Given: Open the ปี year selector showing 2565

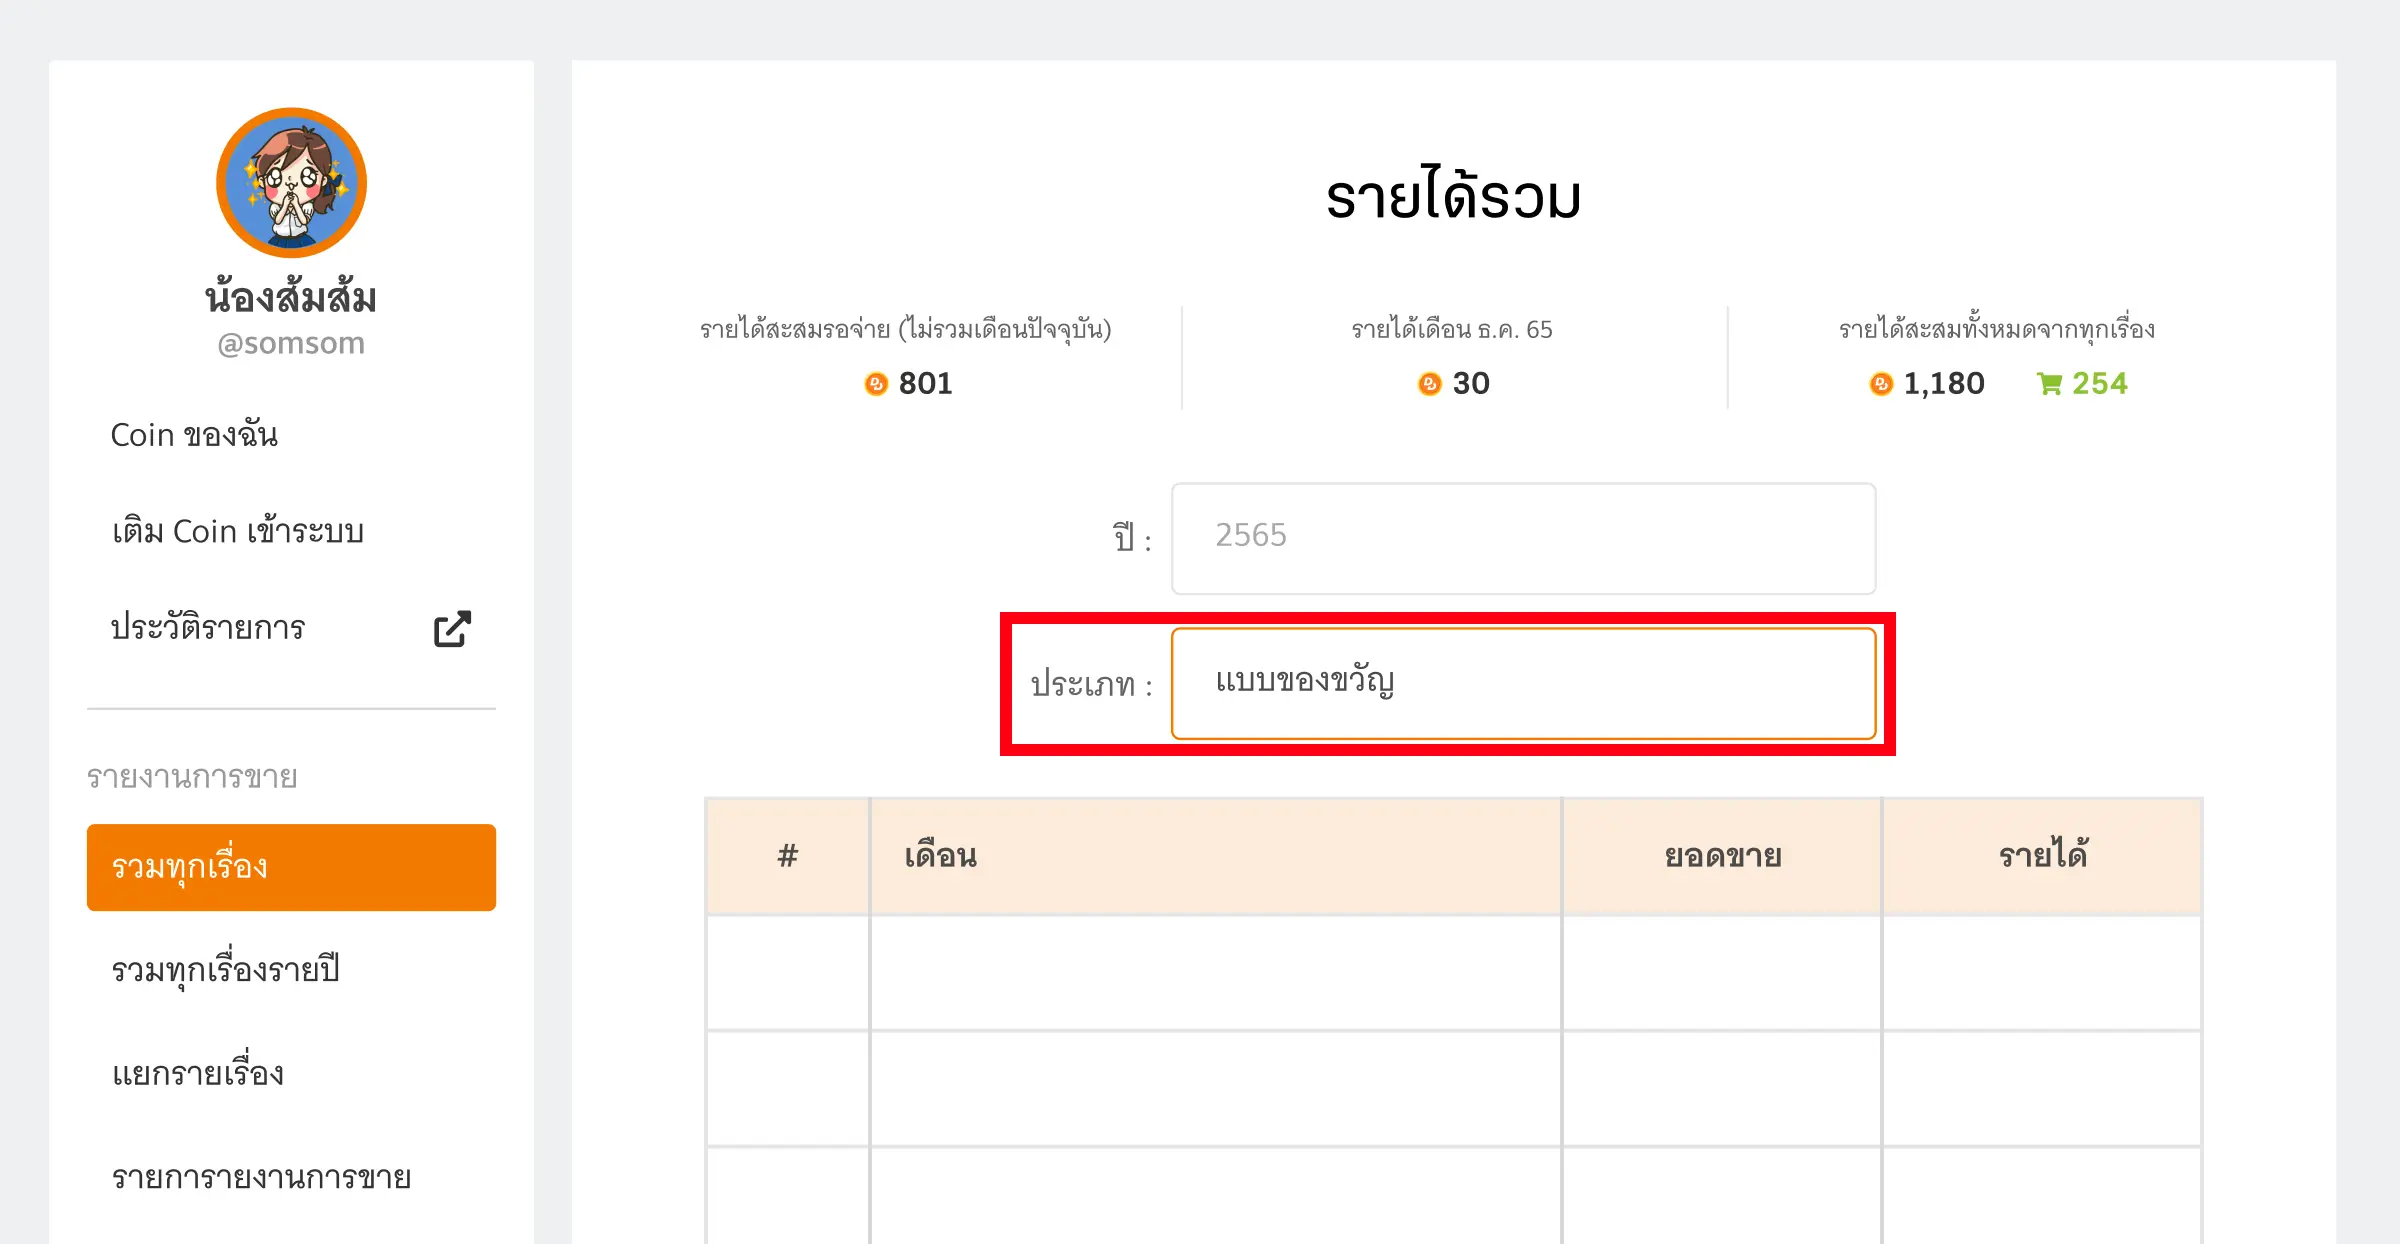Looking at the screenshot, I should 1524,538.
